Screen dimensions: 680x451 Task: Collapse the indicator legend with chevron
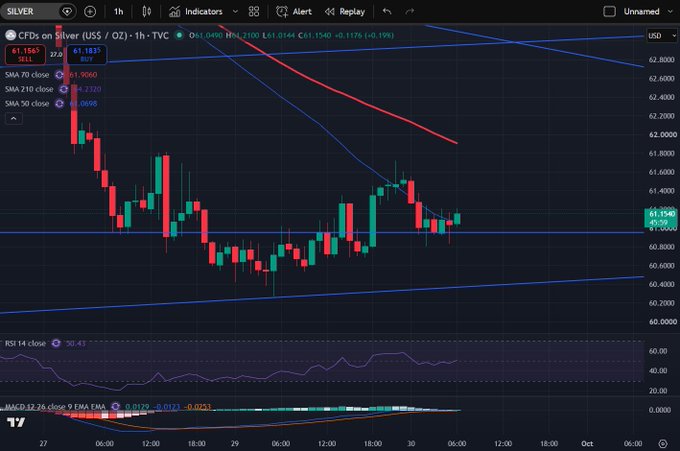14,118
